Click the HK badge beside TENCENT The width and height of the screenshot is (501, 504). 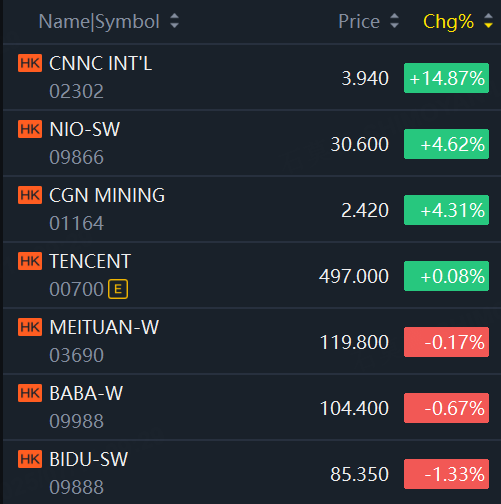[30, 261]
